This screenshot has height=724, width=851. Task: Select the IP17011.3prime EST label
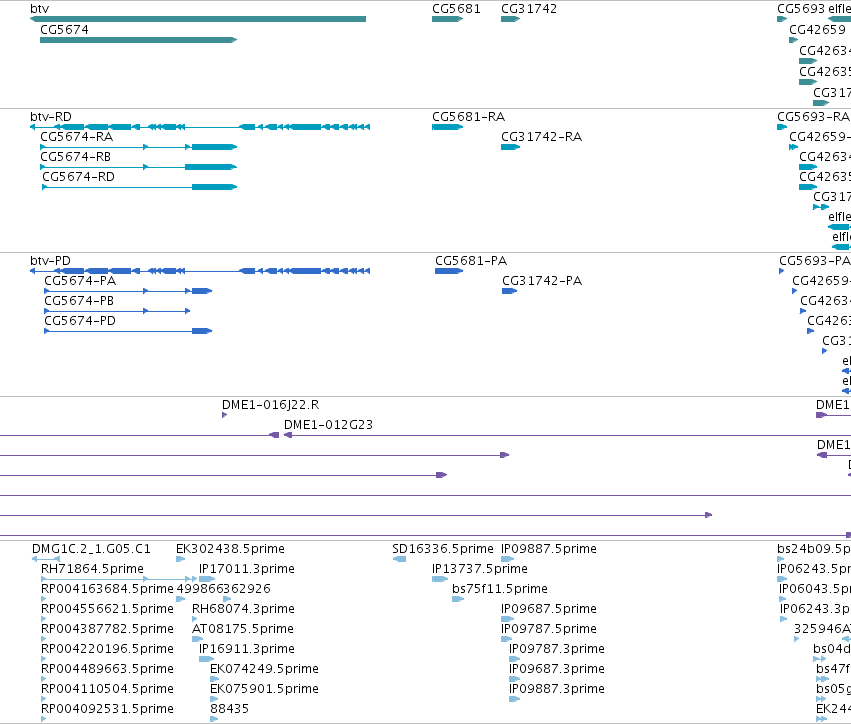pos(246,569)
